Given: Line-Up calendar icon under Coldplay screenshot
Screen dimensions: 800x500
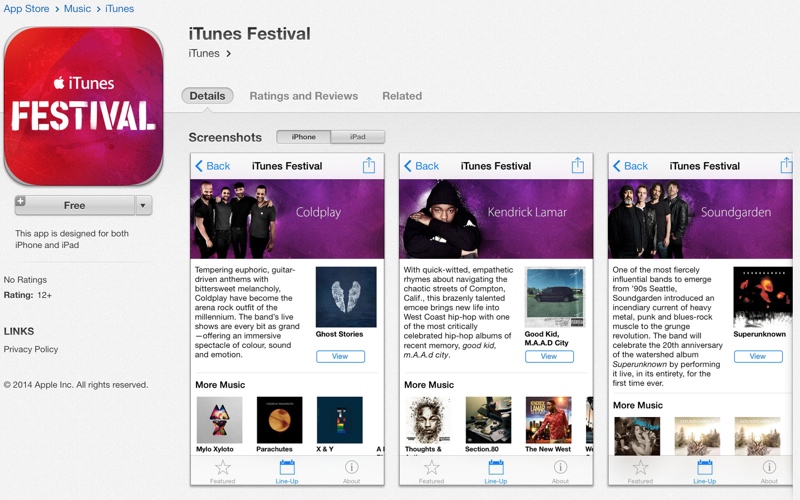Looking at the screenshot, I should pos(287,467).
